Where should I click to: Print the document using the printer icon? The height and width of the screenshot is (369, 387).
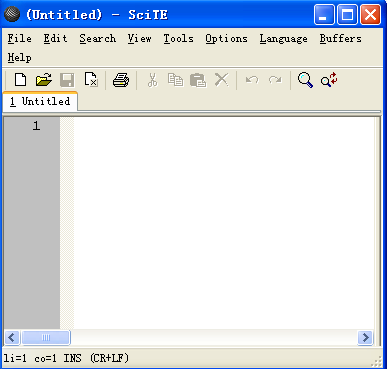pos(121,80)
